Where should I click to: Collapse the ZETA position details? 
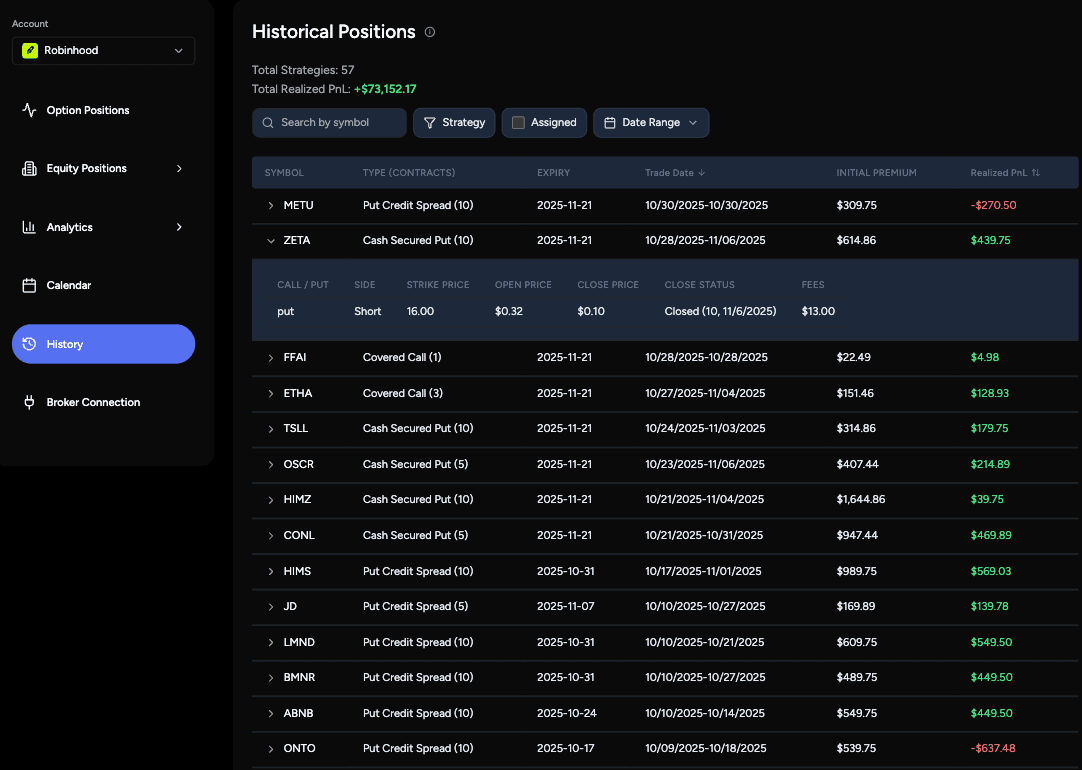point(269,240)
